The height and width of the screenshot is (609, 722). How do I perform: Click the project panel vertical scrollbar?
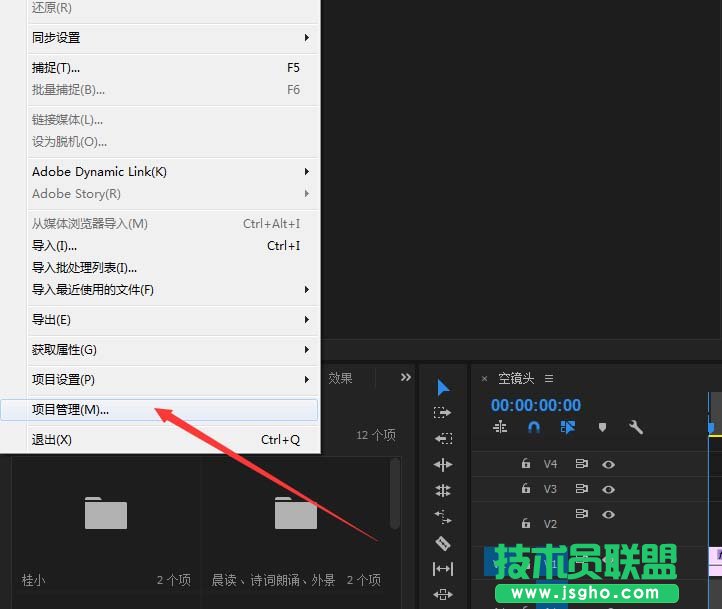click(x=395, y=494)
